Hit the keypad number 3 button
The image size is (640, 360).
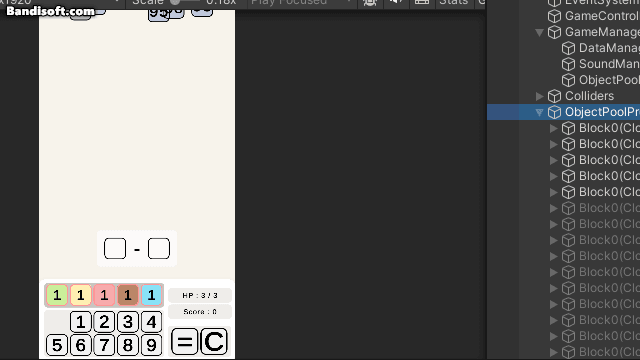(x=128, y=322)
